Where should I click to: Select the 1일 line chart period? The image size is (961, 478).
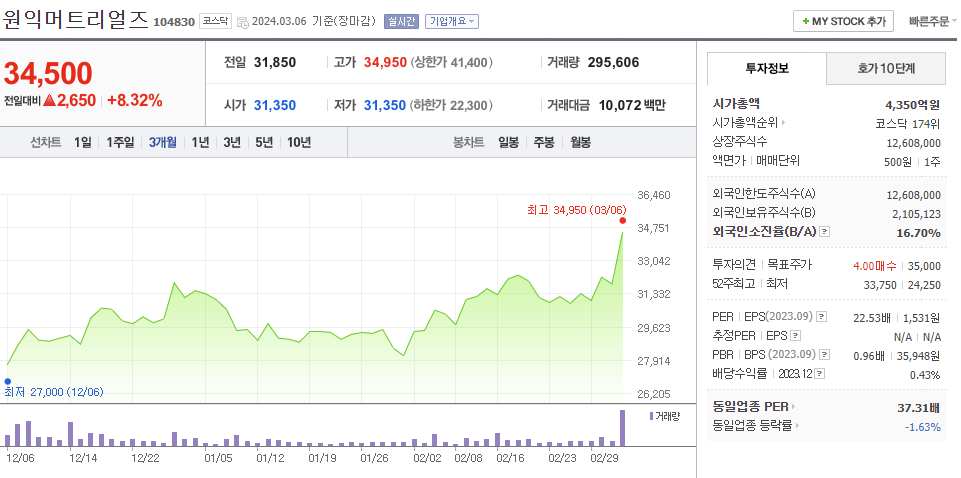tap(83, 143)
